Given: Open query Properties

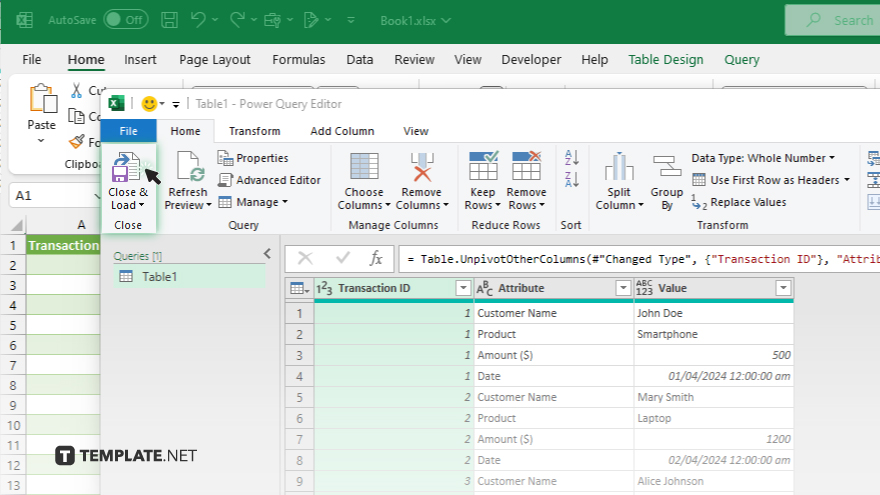Looking at the screenshot, I should (x=253, y=158).
